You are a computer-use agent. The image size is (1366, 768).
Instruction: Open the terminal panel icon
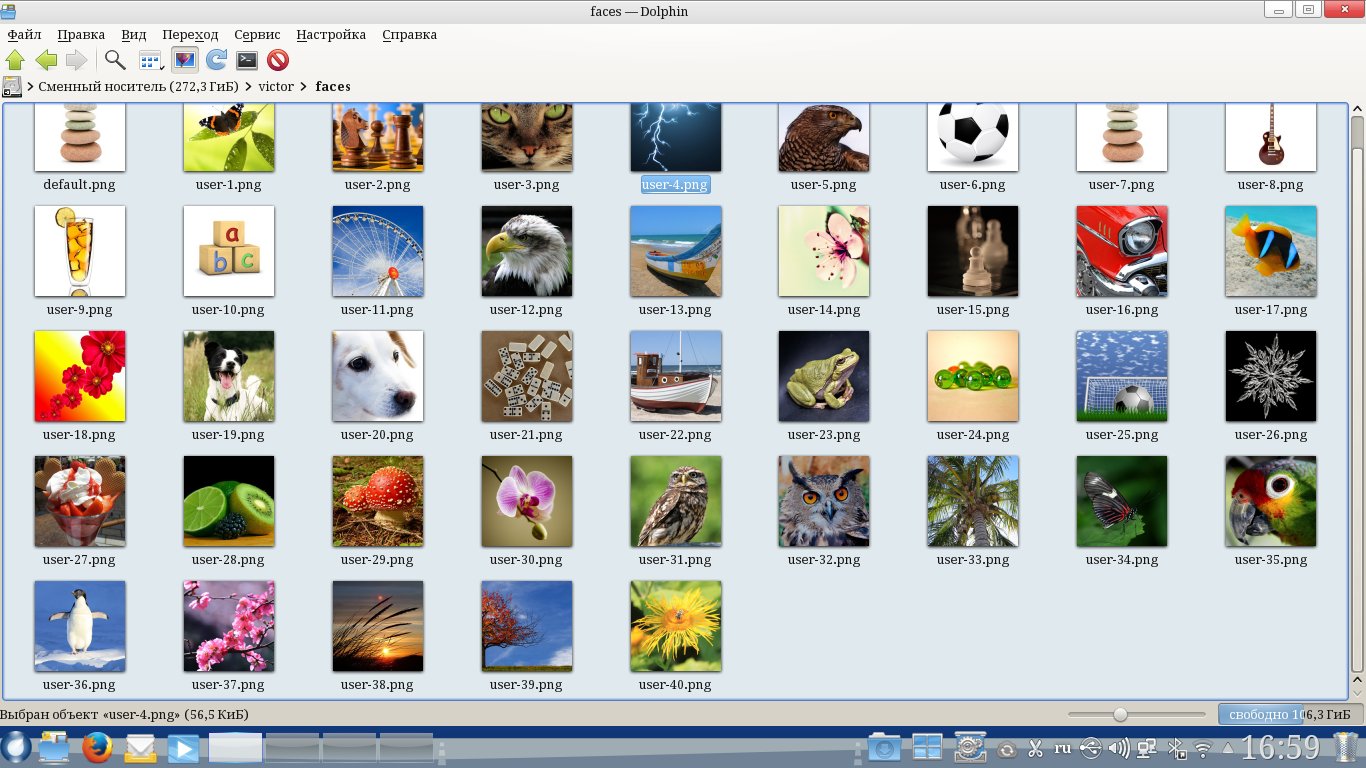(247, 60)
